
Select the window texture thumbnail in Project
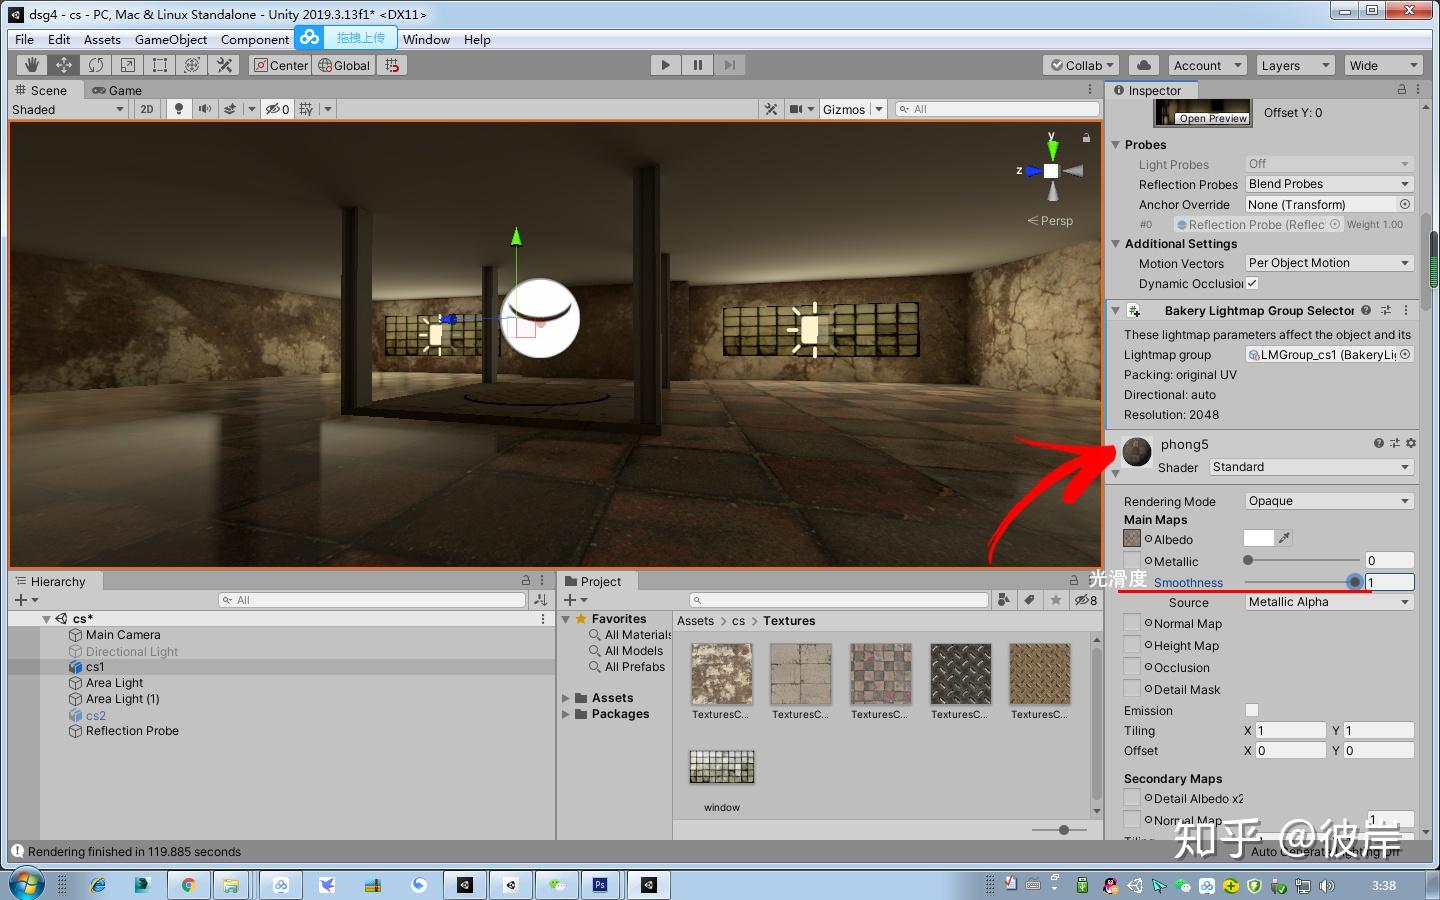721,766
